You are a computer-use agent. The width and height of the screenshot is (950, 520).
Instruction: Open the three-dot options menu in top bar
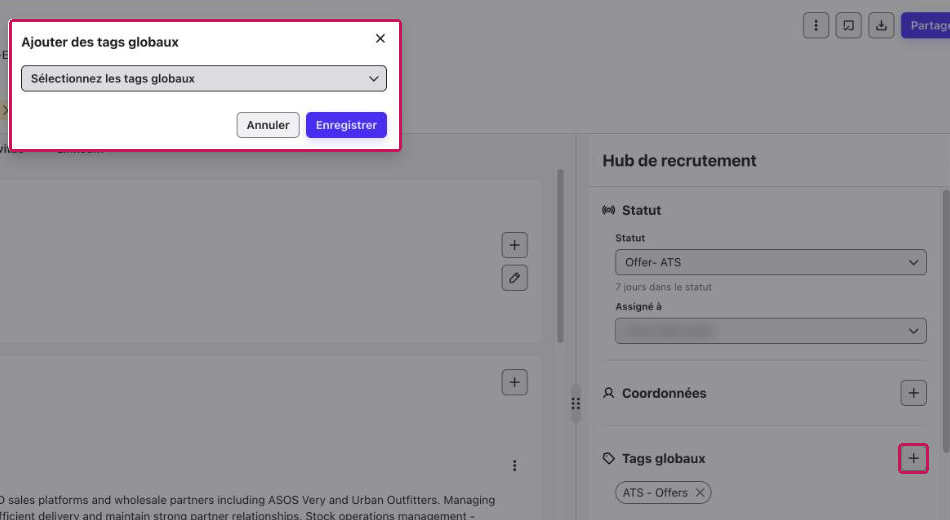(x=815, y=25)
